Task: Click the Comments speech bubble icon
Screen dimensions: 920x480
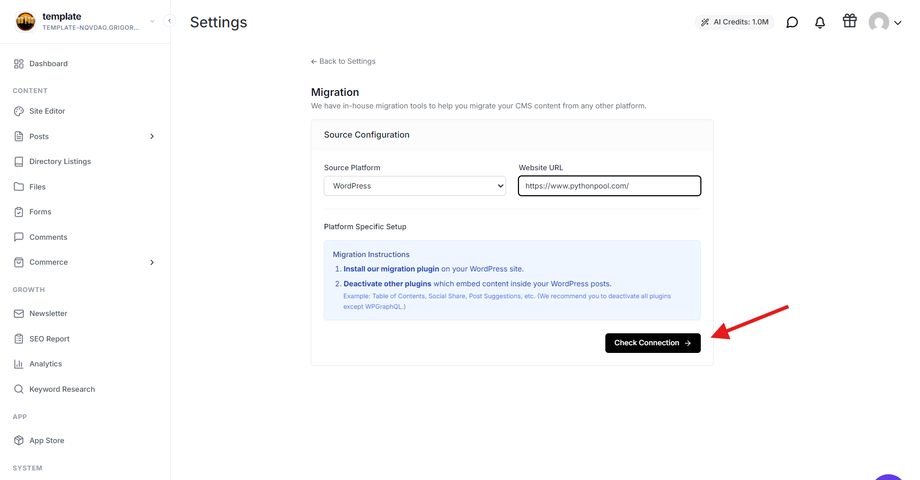Action: pyautogui.click(x=19, y=237)
